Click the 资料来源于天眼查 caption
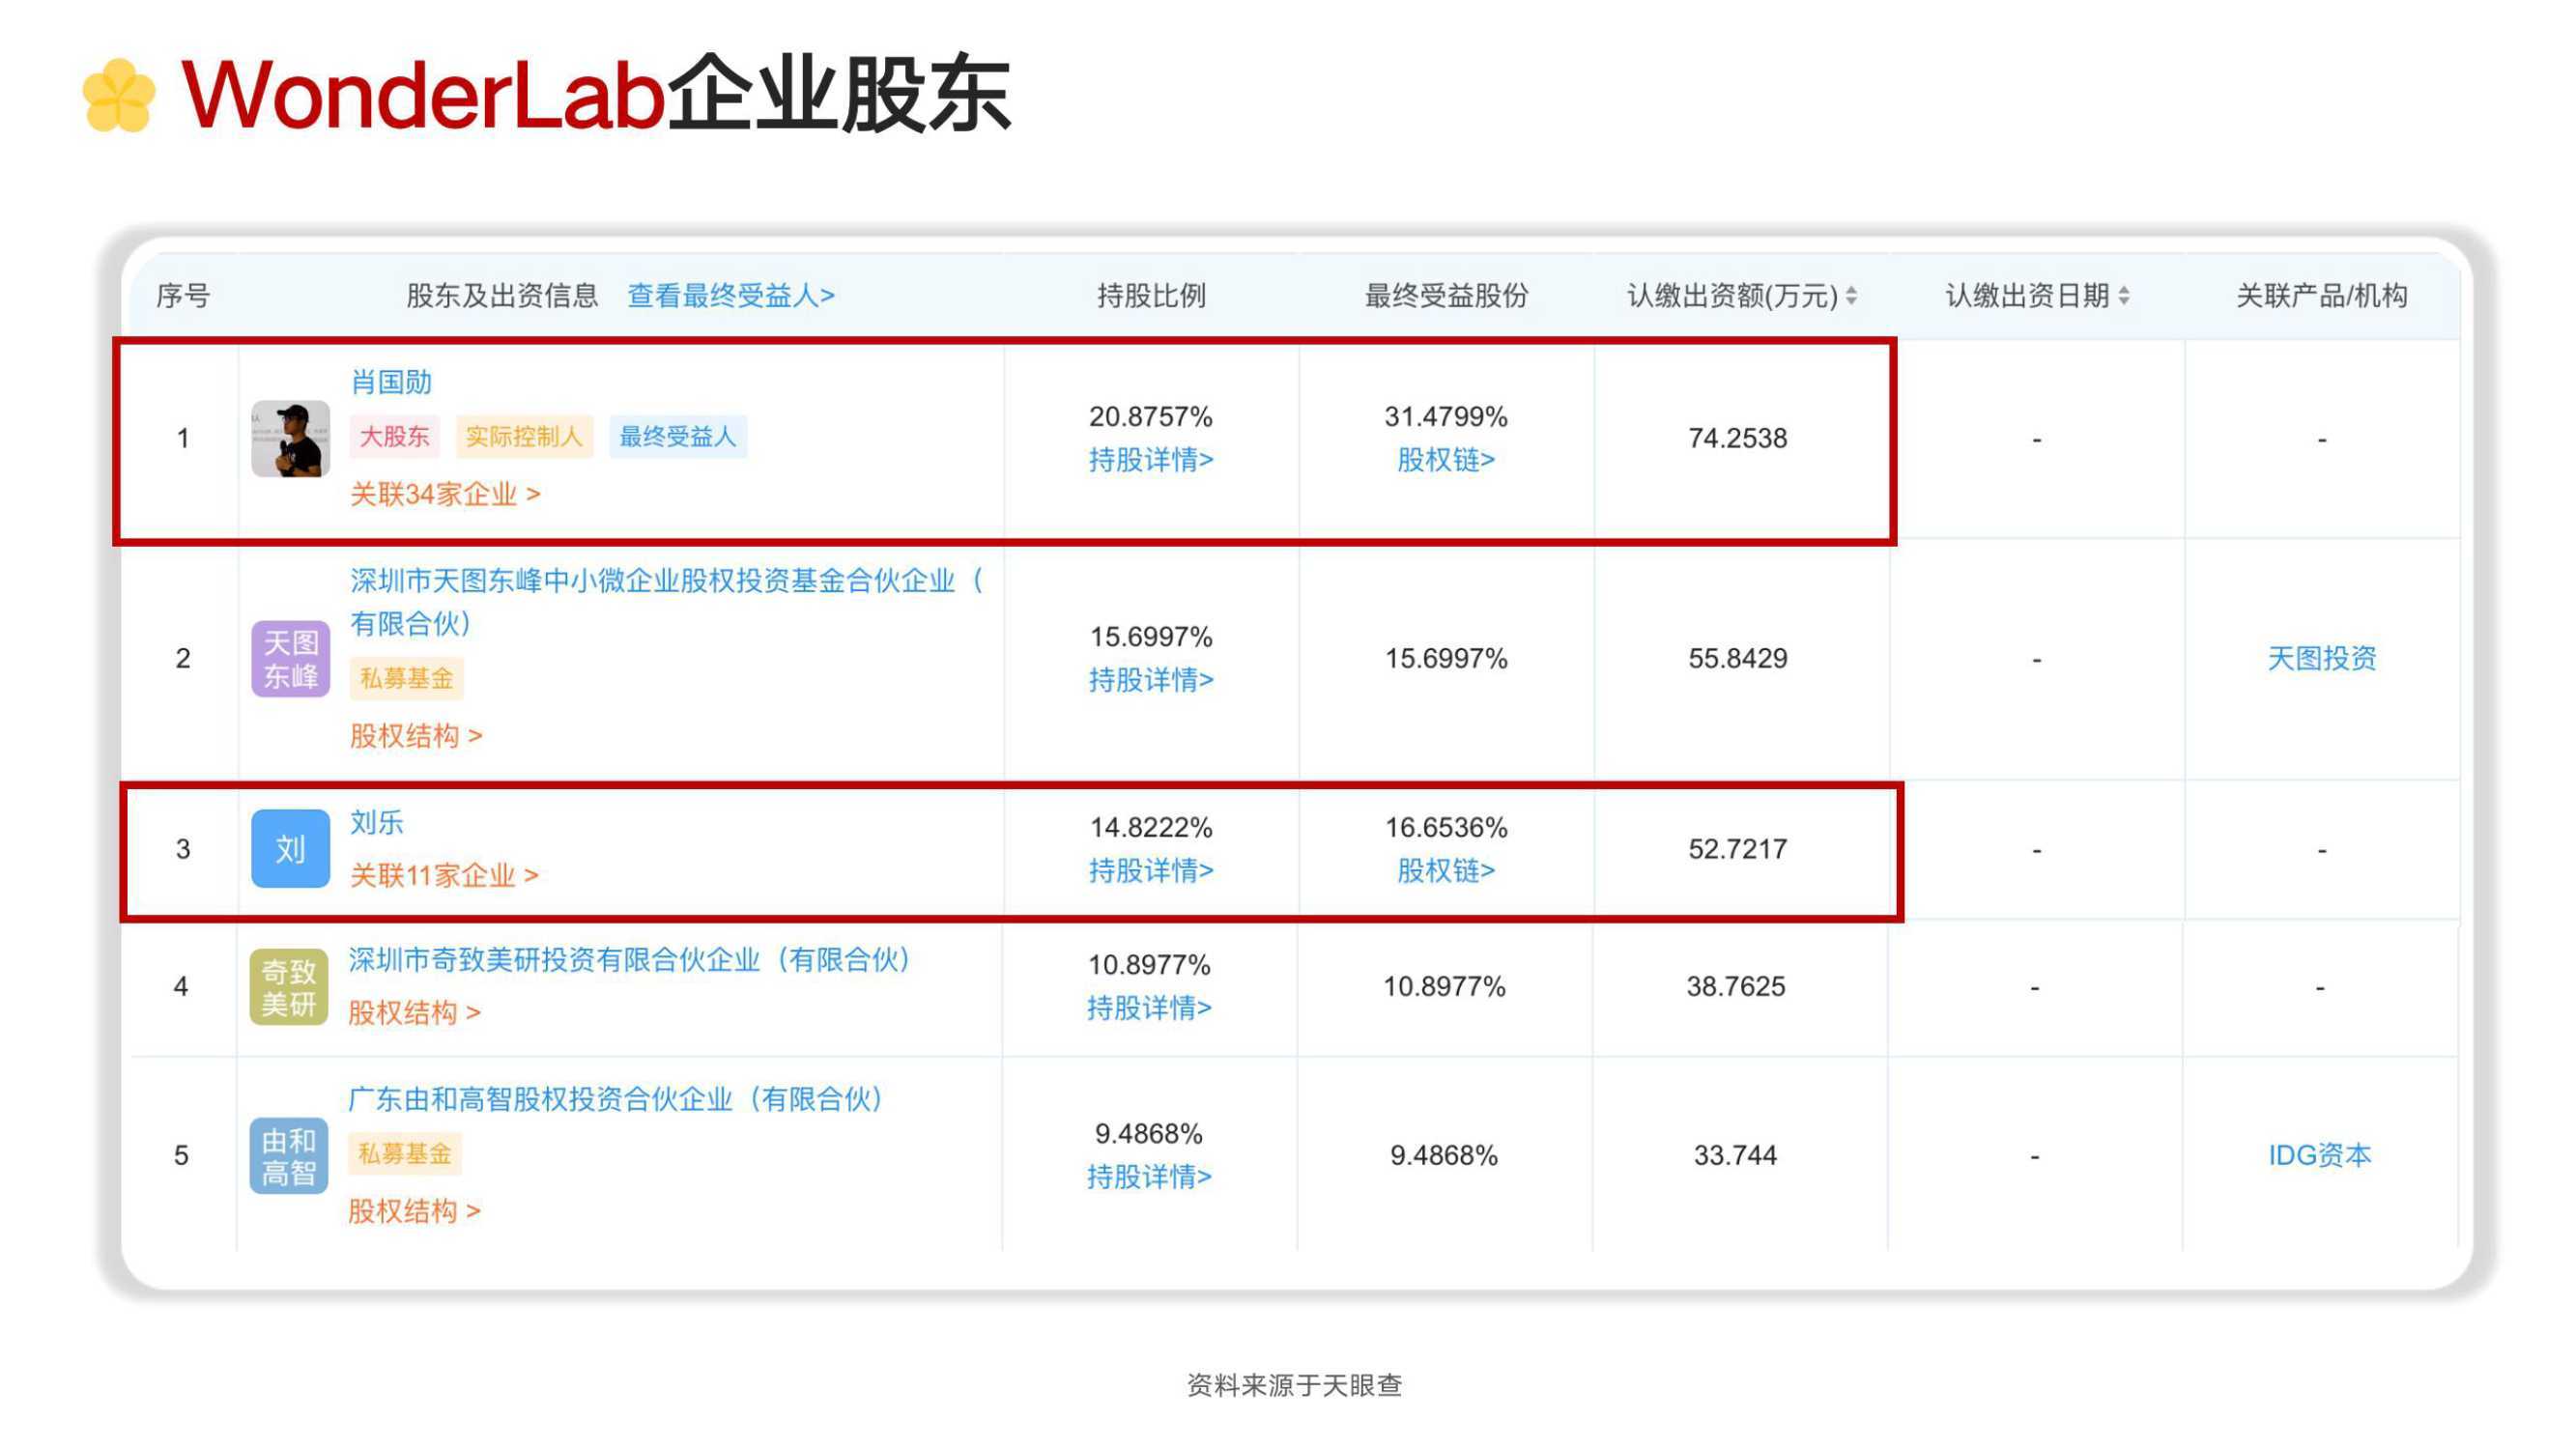Image resolution: width=2576 pixels, height=1449 pixels. coord(1295,1386)
